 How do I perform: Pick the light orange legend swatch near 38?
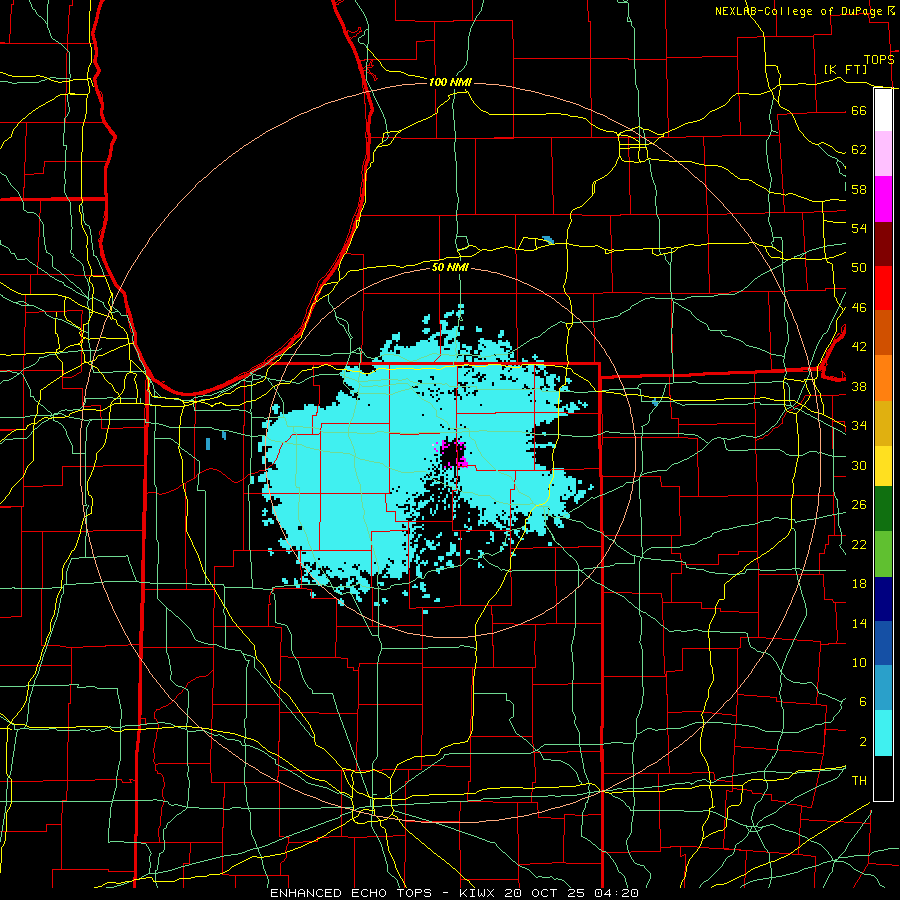pos(883,378)
